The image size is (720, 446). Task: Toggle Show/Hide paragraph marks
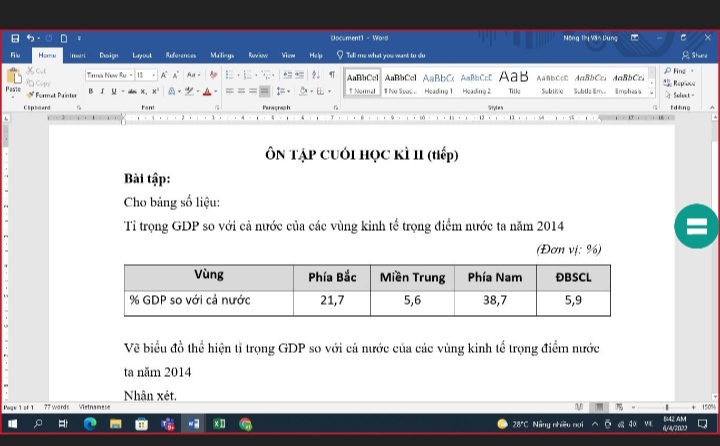pos(332,75)
